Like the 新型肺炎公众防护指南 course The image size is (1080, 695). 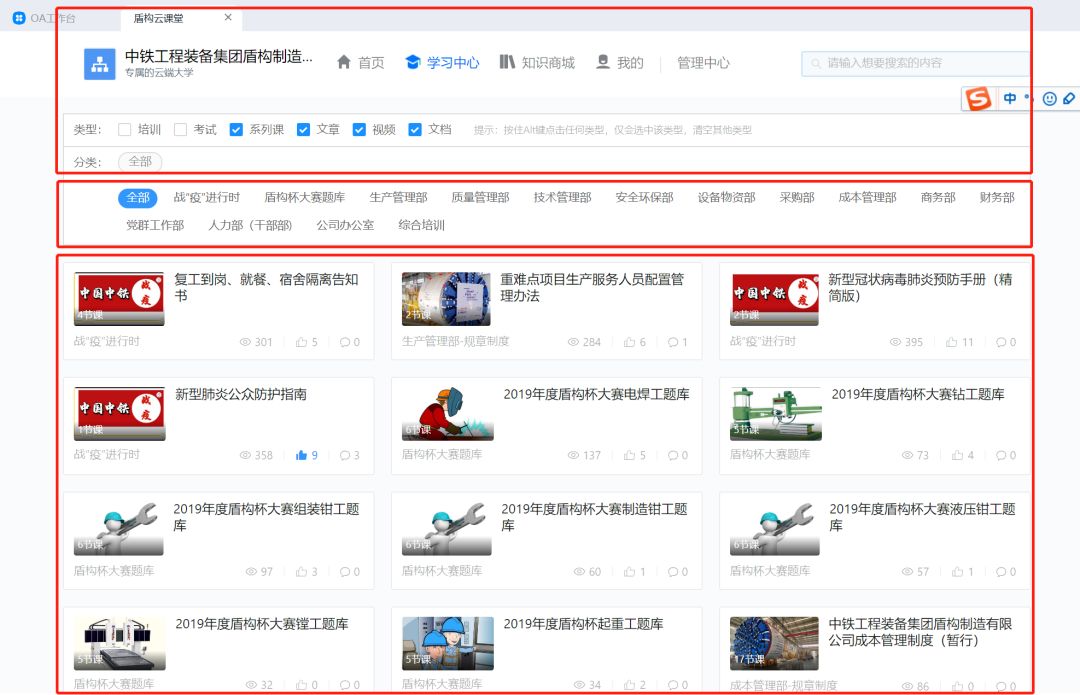301,455
